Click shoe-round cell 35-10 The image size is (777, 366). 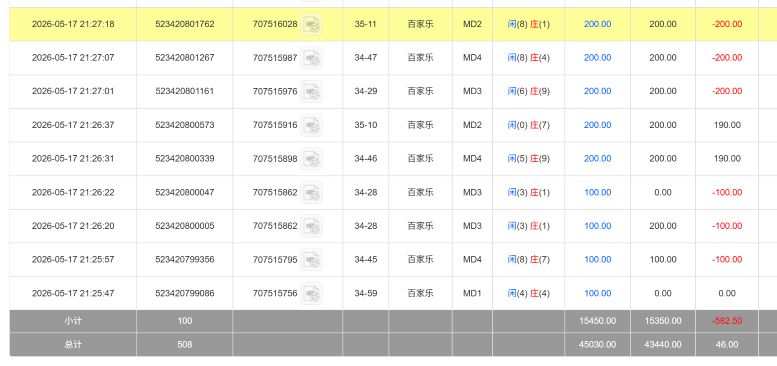pyautogui.click(x=366, y=125)
